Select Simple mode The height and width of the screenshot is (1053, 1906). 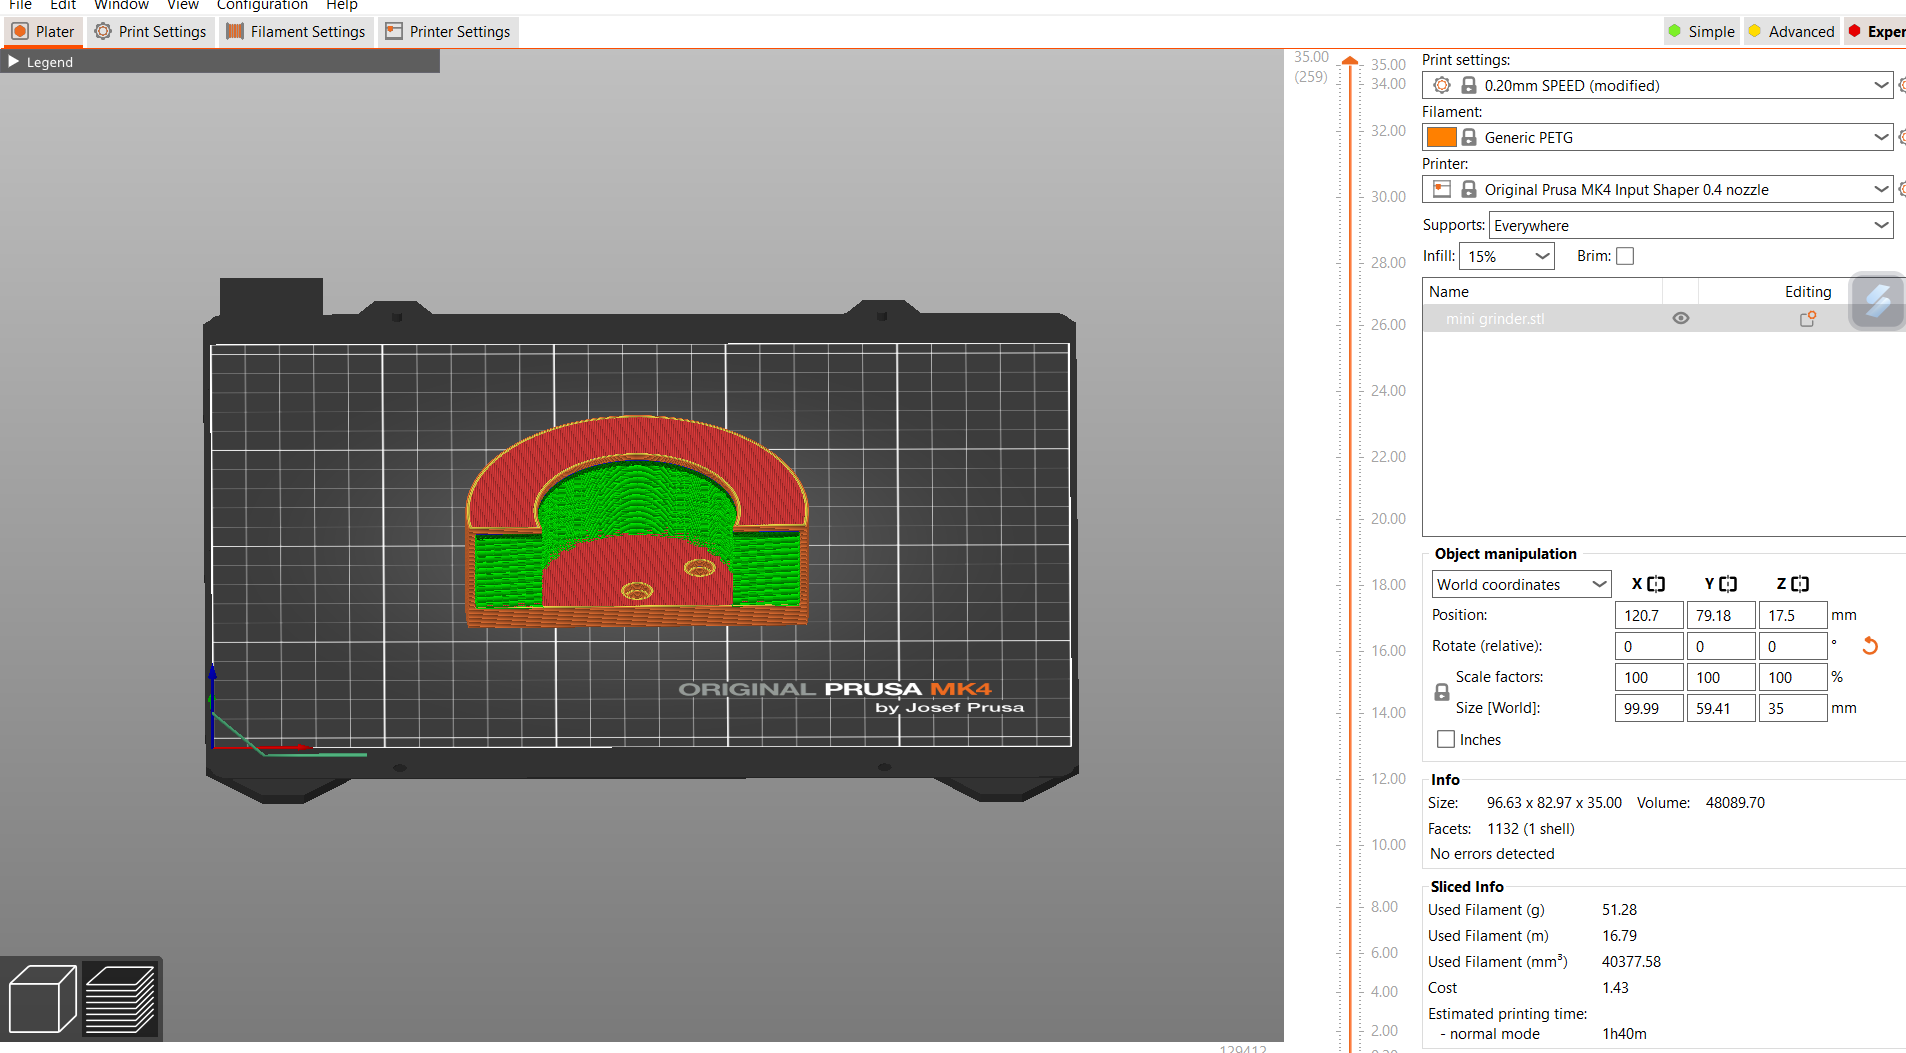pos(1702,31)
